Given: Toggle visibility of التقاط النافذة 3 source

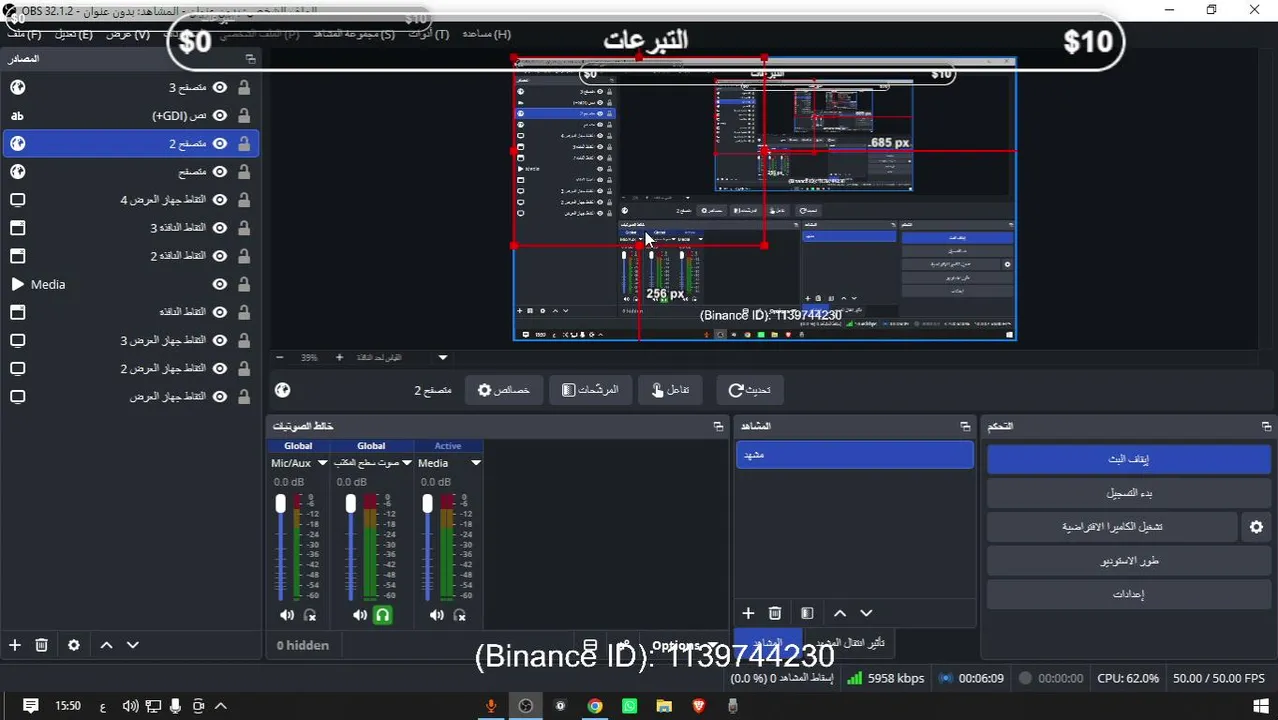Looking at the screenshot, I should (220, 227).
